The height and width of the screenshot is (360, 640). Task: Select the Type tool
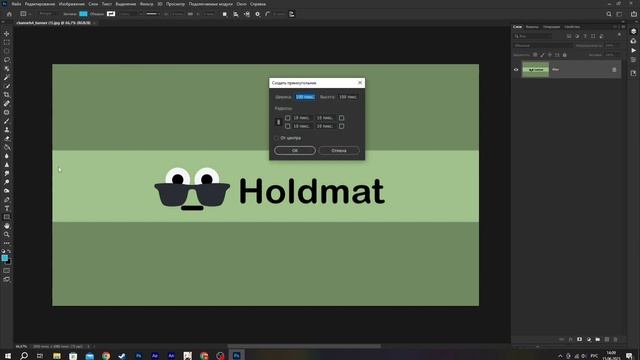(7, 209)
